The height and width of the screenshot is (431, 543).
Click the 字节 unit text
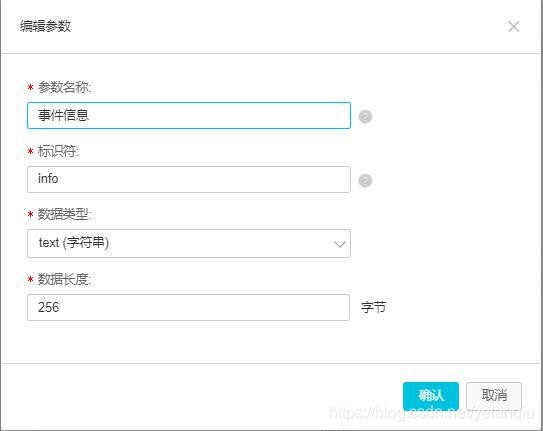[373, 307]
